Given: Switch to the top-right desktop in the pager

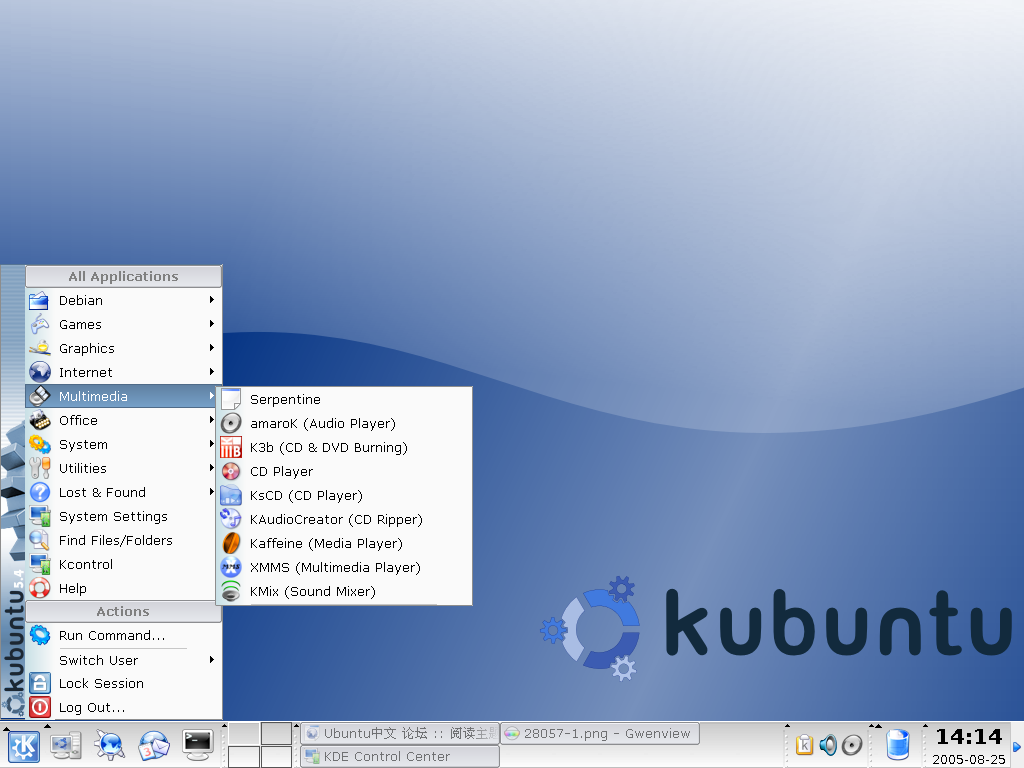Looking at the screenshot, I should (x=276, y=733).
